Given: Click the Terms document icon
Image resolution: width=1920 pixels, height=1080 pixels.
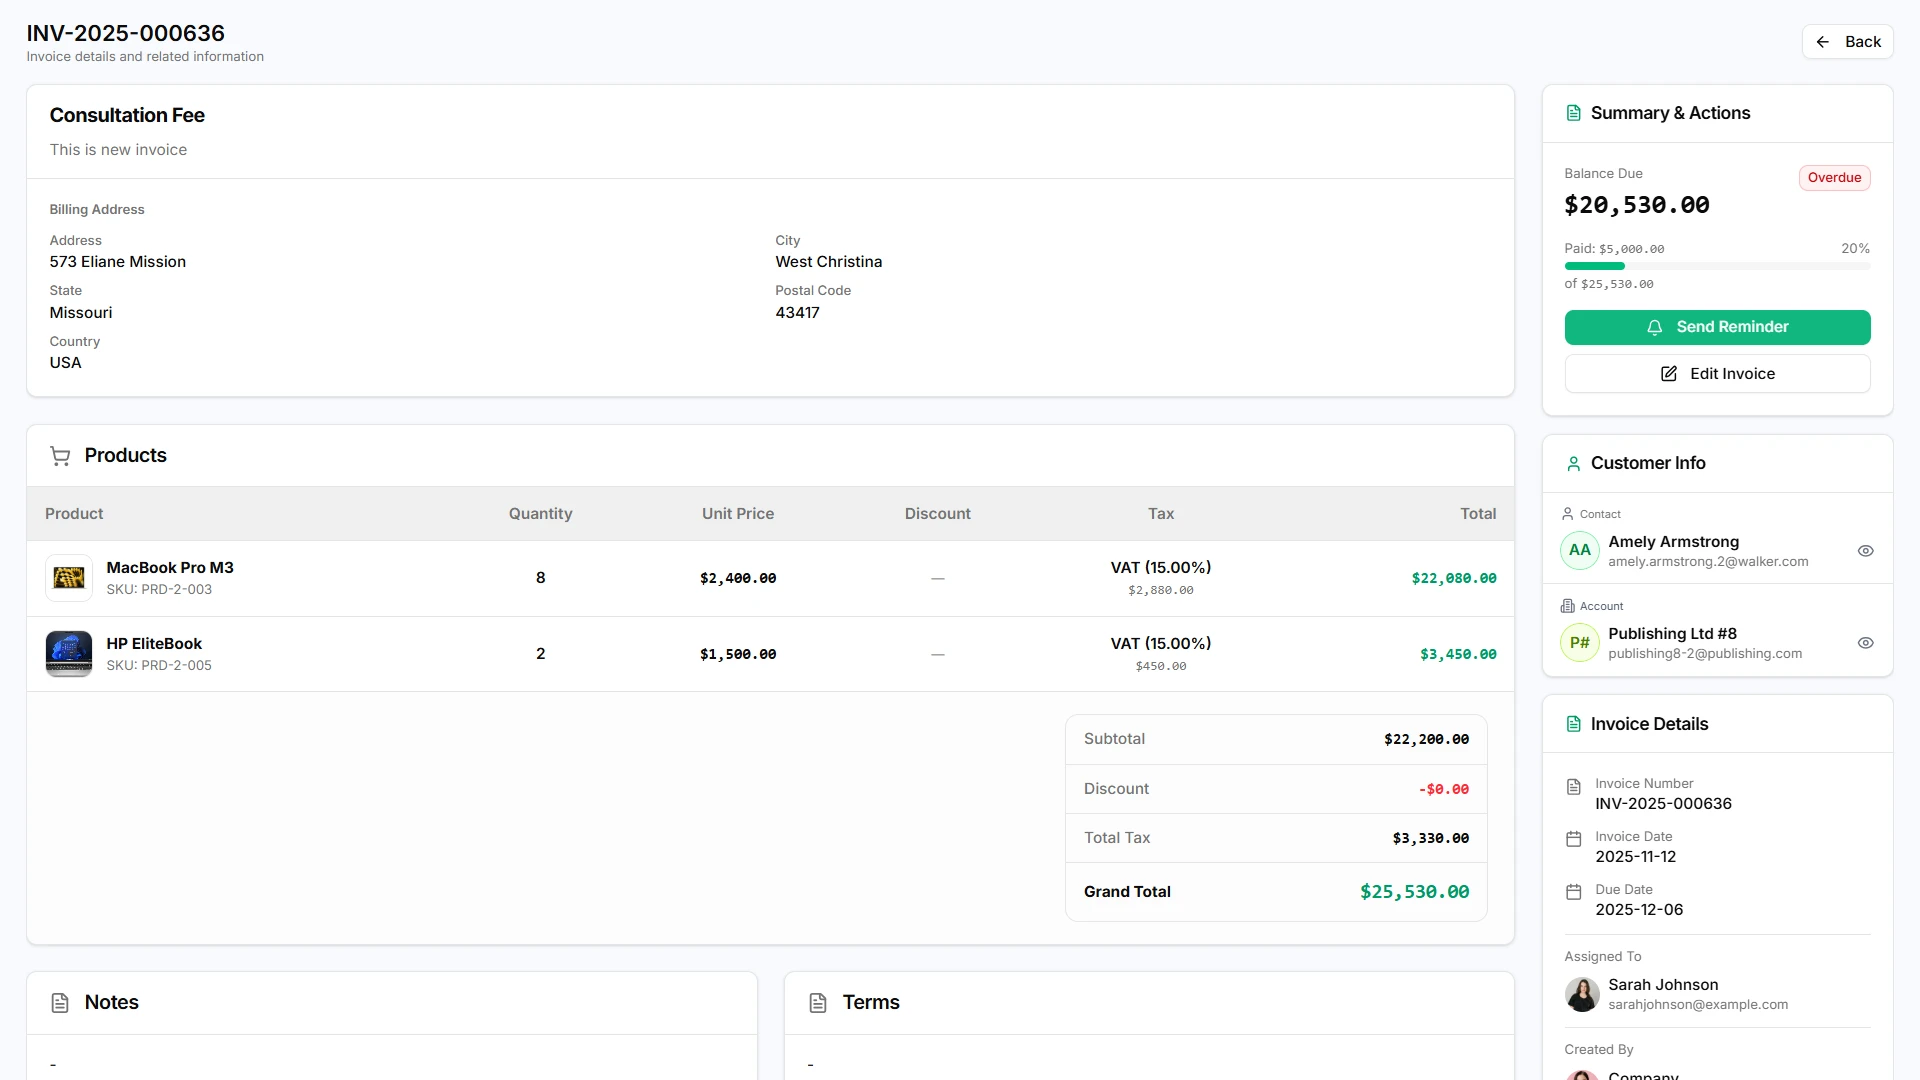Looking at the screenshot, I should [818, 1003].
